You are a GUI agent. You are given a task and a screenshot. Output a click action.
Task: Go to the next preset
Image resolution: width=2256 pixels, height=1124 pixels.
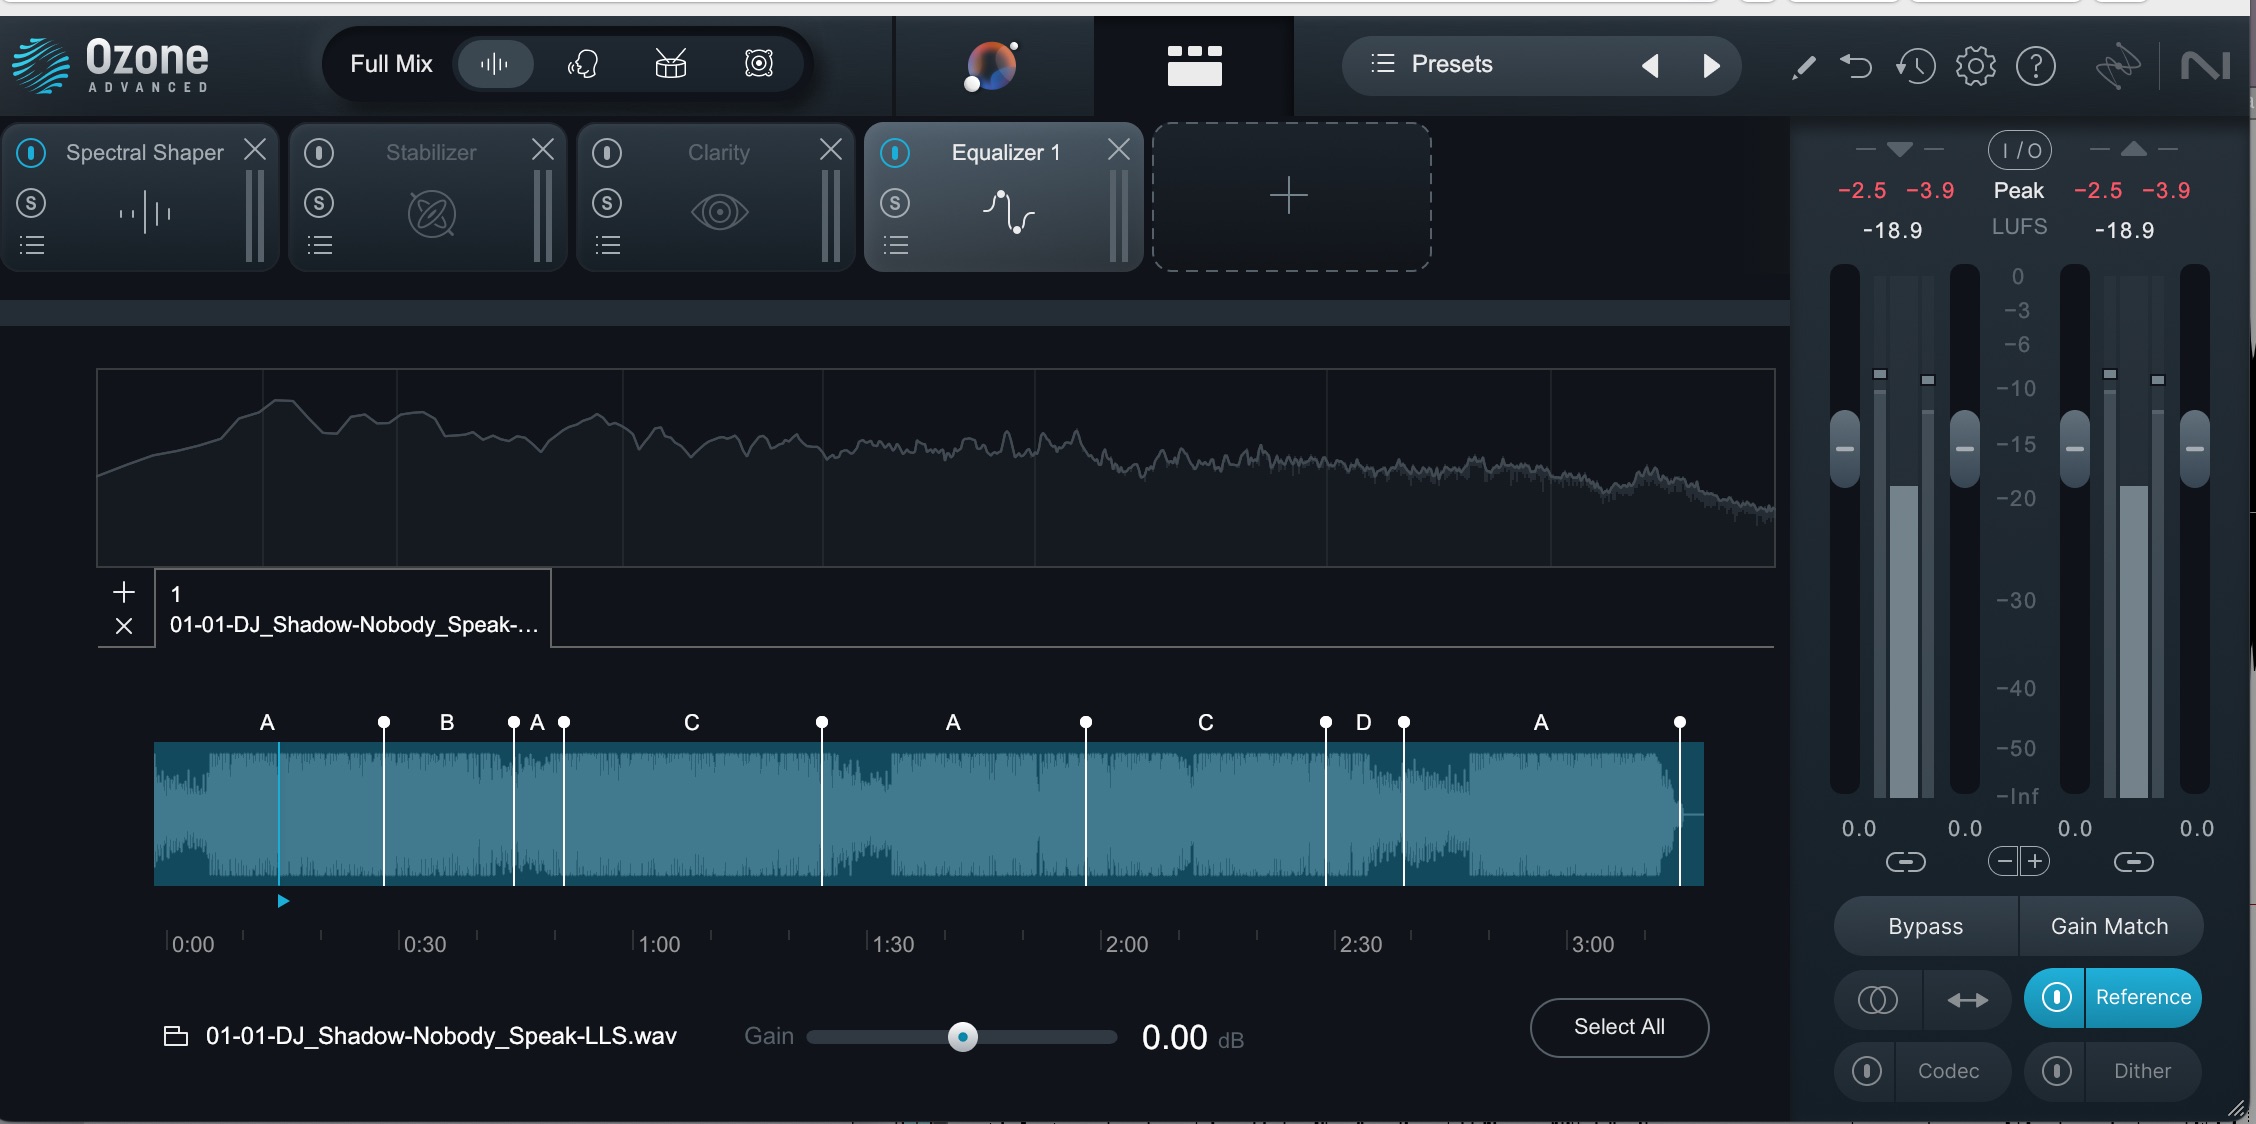[x=1711, y=66]
